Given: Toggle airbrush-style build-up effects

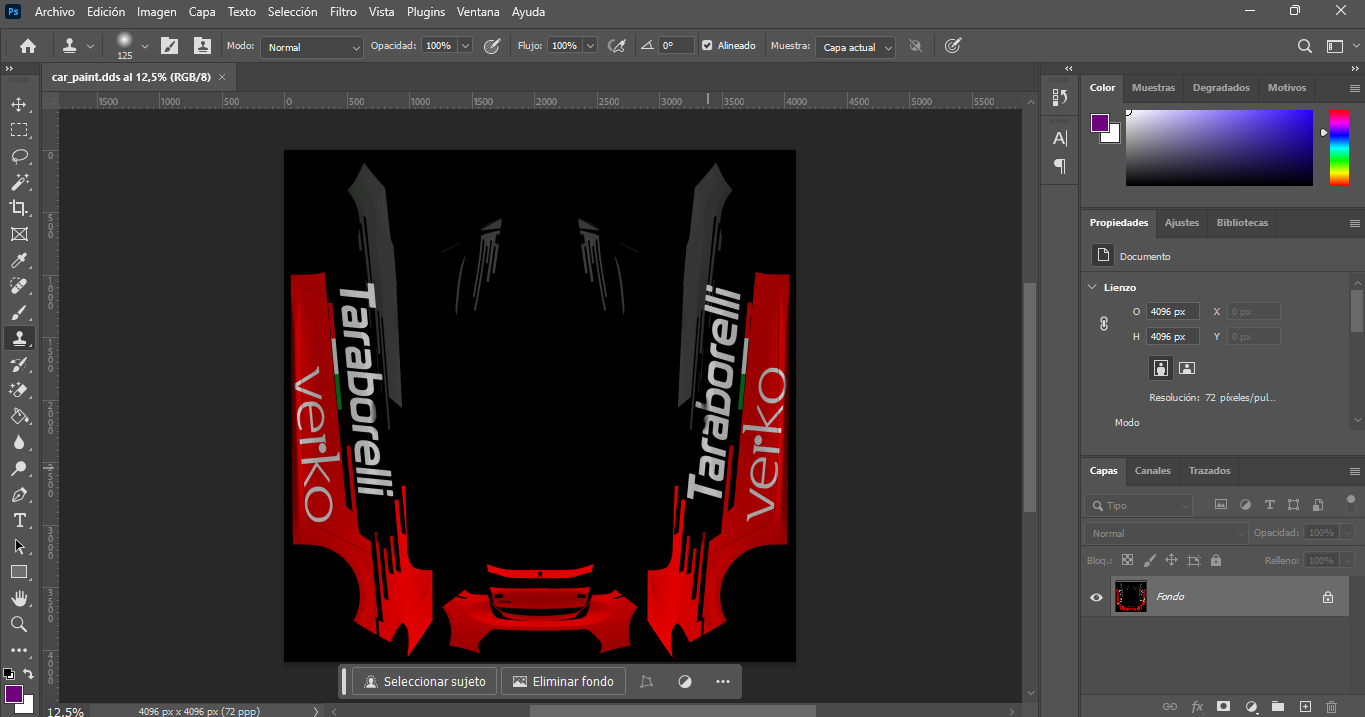Looking at the screenshot, I should pyautogui.click(x=618, y=46).
